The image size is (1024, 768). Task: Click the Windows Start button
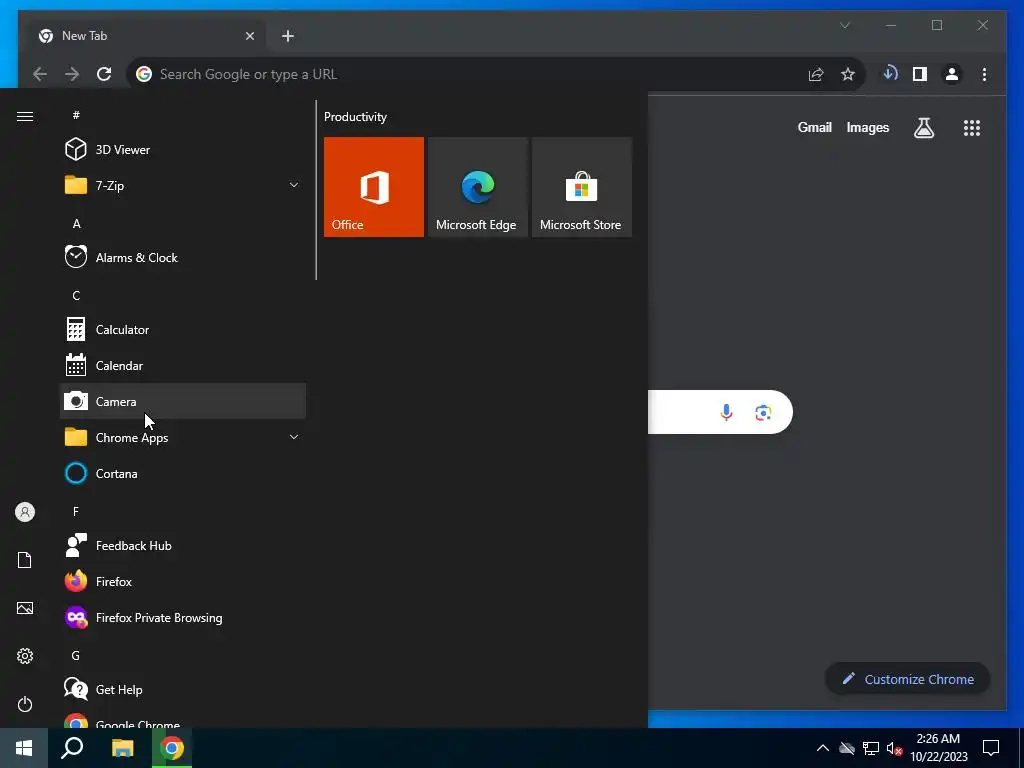(x=24, y=748)
